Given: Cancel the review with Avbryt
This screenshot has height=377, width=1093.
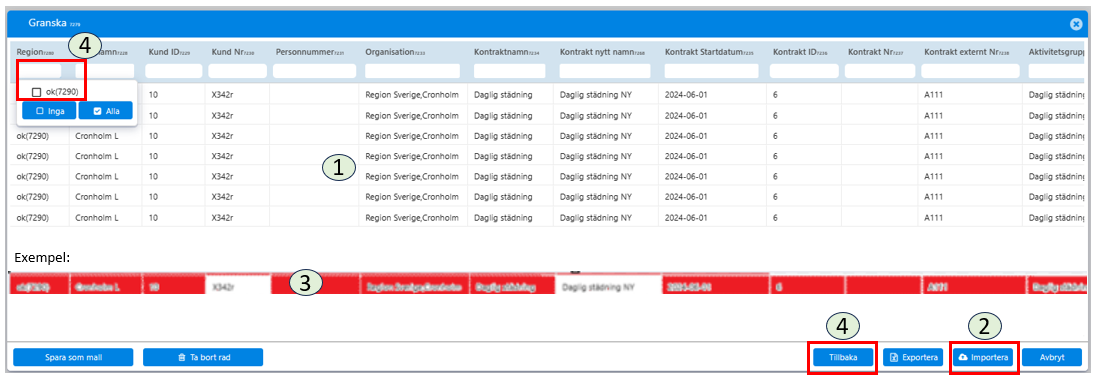Looking at the screenshot, I should tap(1052, 357).
